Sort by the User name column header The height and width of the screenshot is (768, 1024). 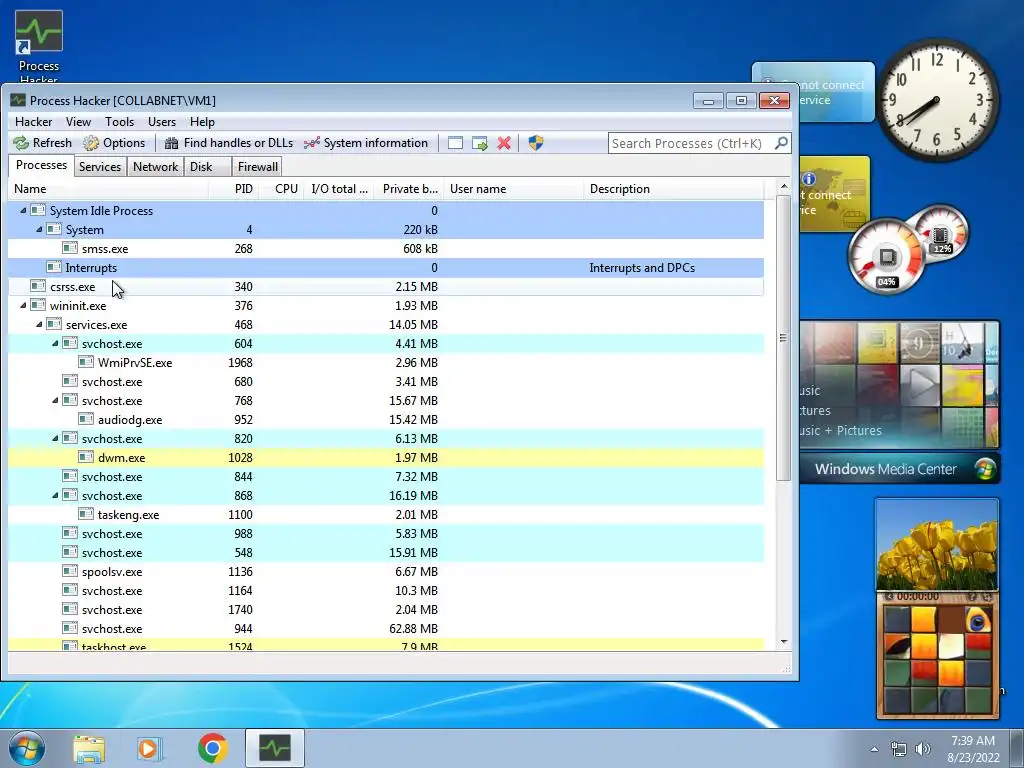point(513,189)
